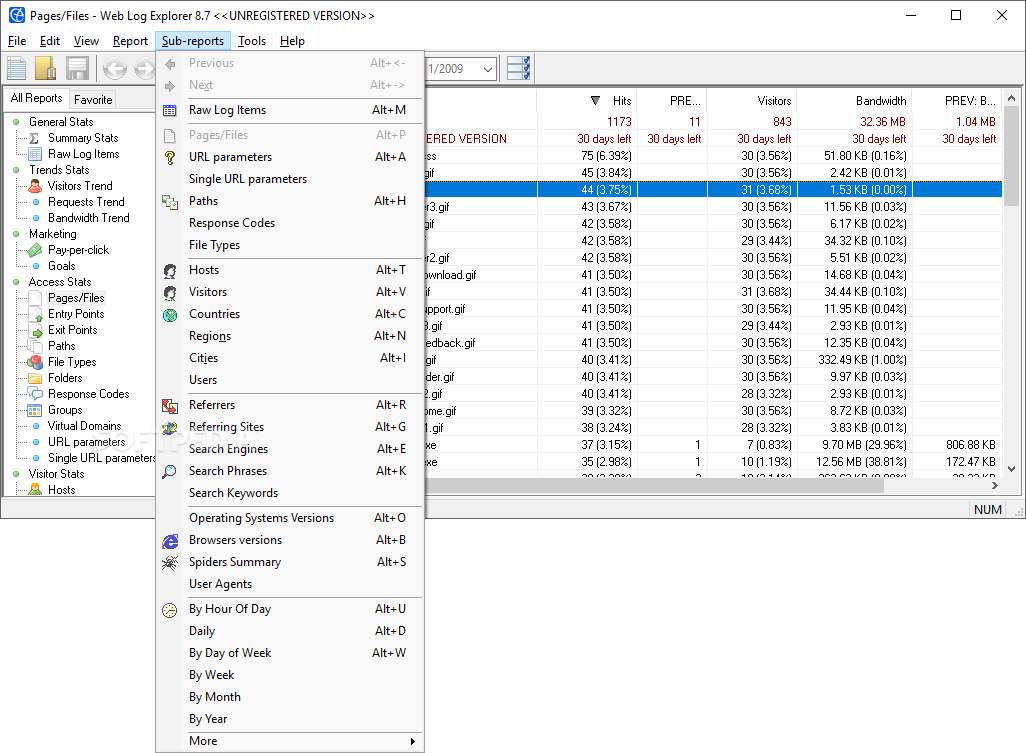This screenshot has width=1026, height=753.
Task: Click the back arrow toolbar button
Action: point(115,68)
